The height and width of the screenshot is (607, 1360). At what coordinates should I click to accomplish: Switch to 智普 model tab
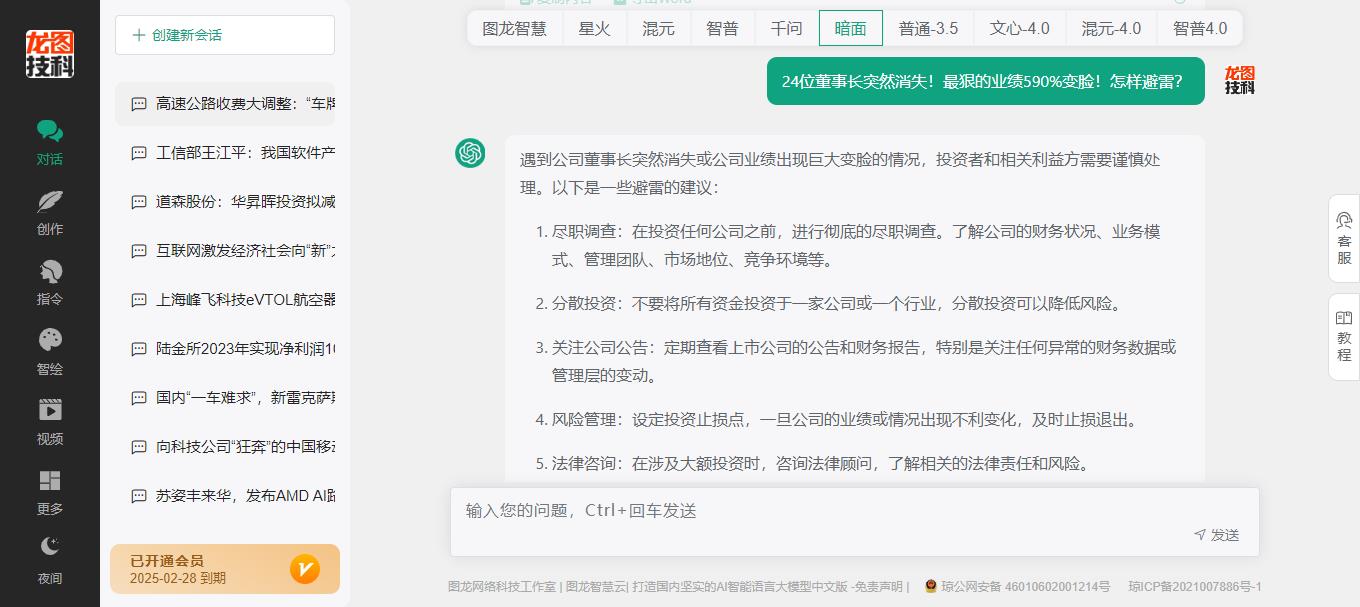click(x=722, y=28)
